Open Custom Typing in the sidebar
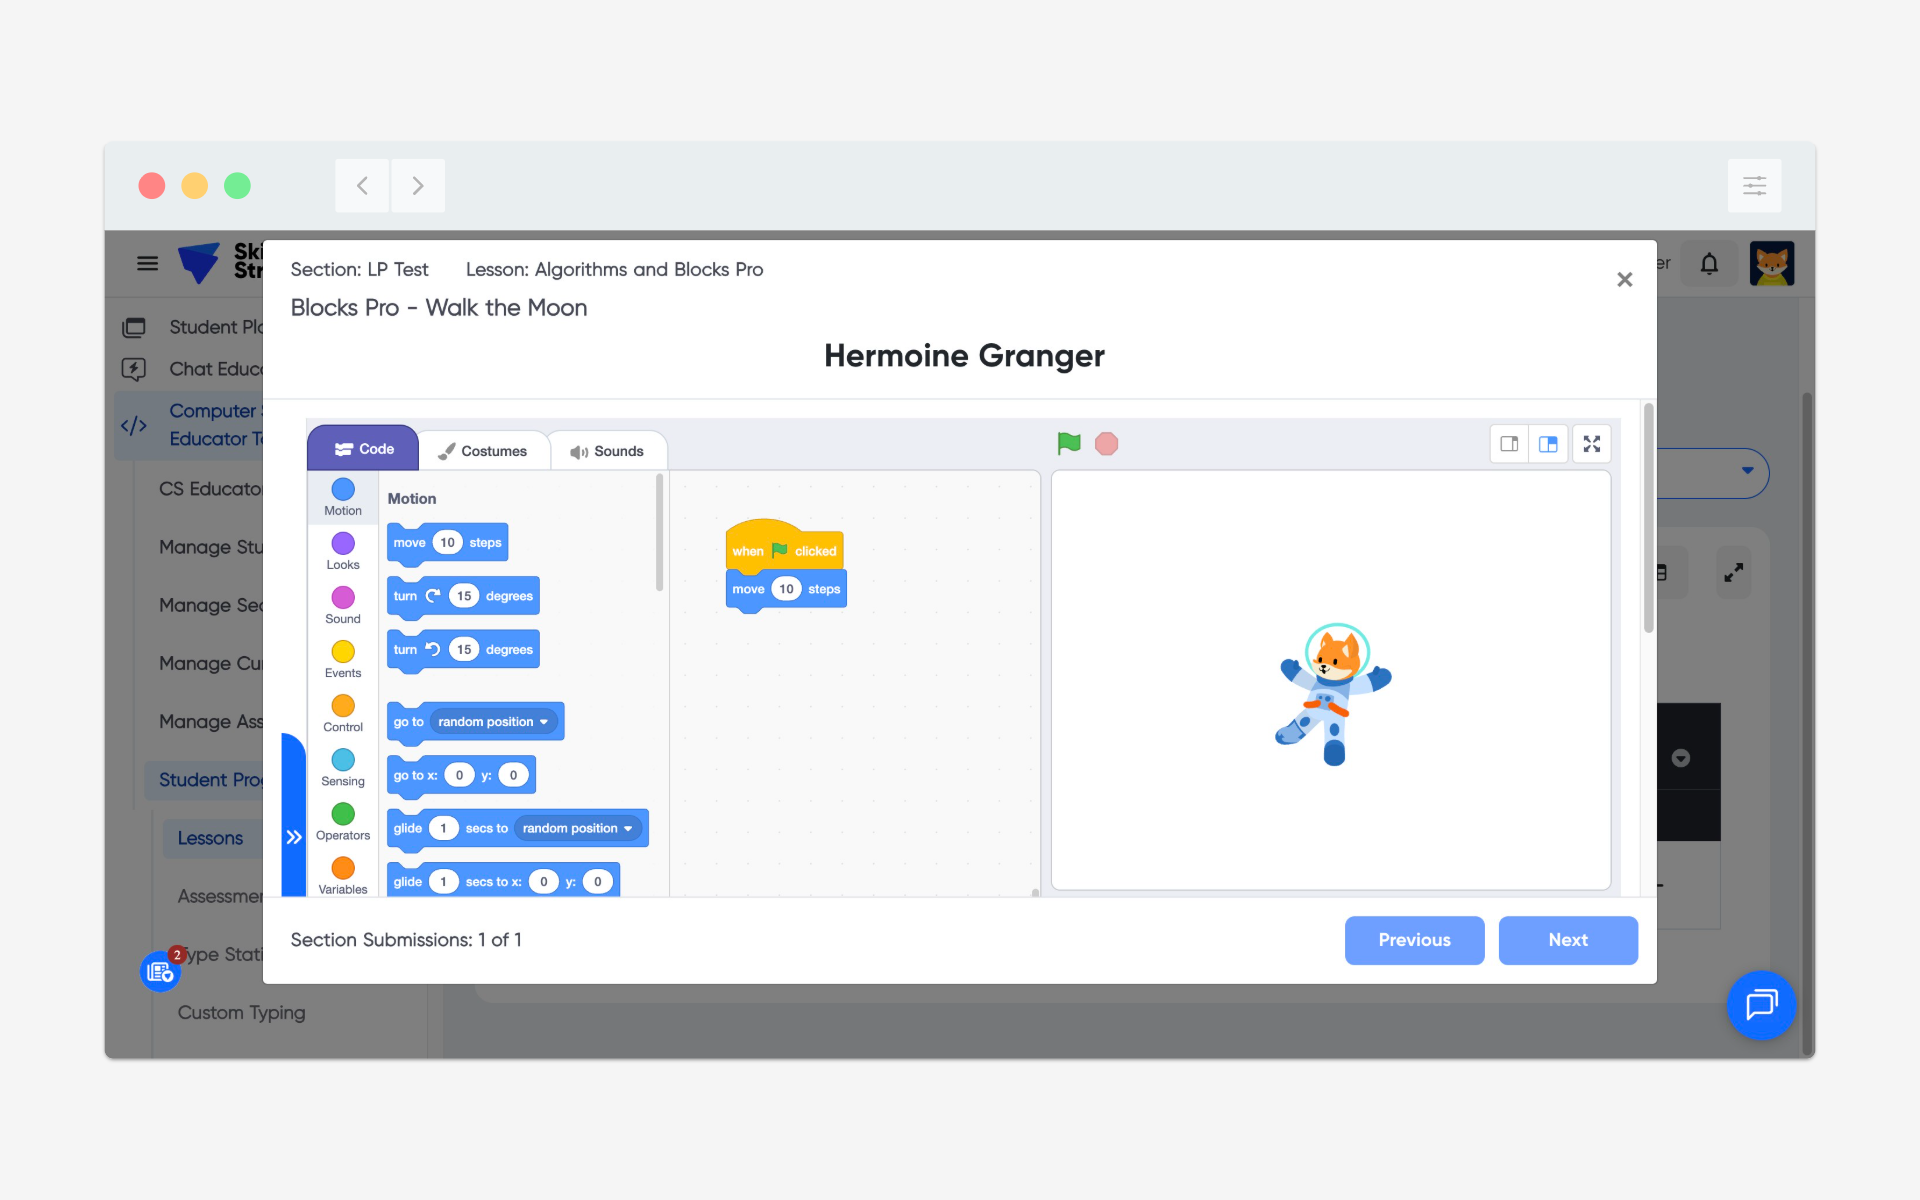1920x1200 pixels. tap(241, 1012)
